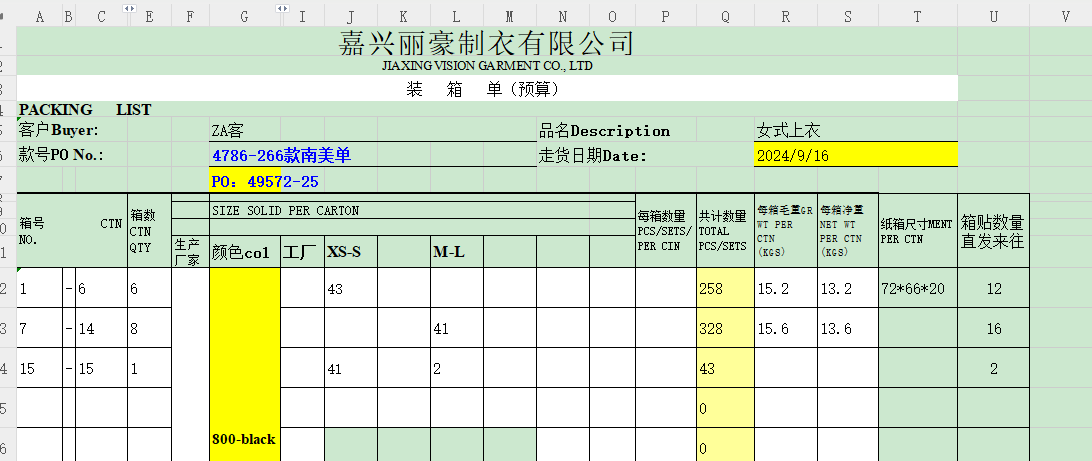
Task: Select the column G header
Action: [244, 16]
